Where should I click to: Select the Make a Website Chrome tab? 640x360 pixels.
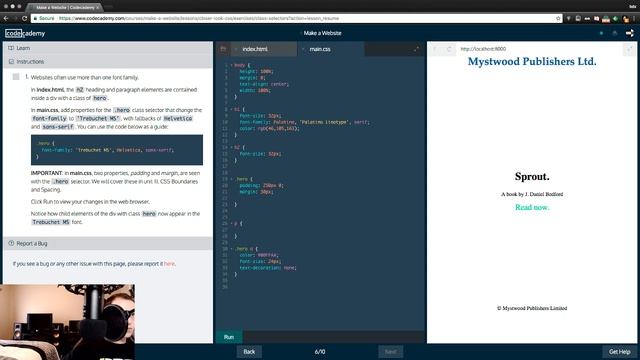pyautogui.click(x=65, y=7)
